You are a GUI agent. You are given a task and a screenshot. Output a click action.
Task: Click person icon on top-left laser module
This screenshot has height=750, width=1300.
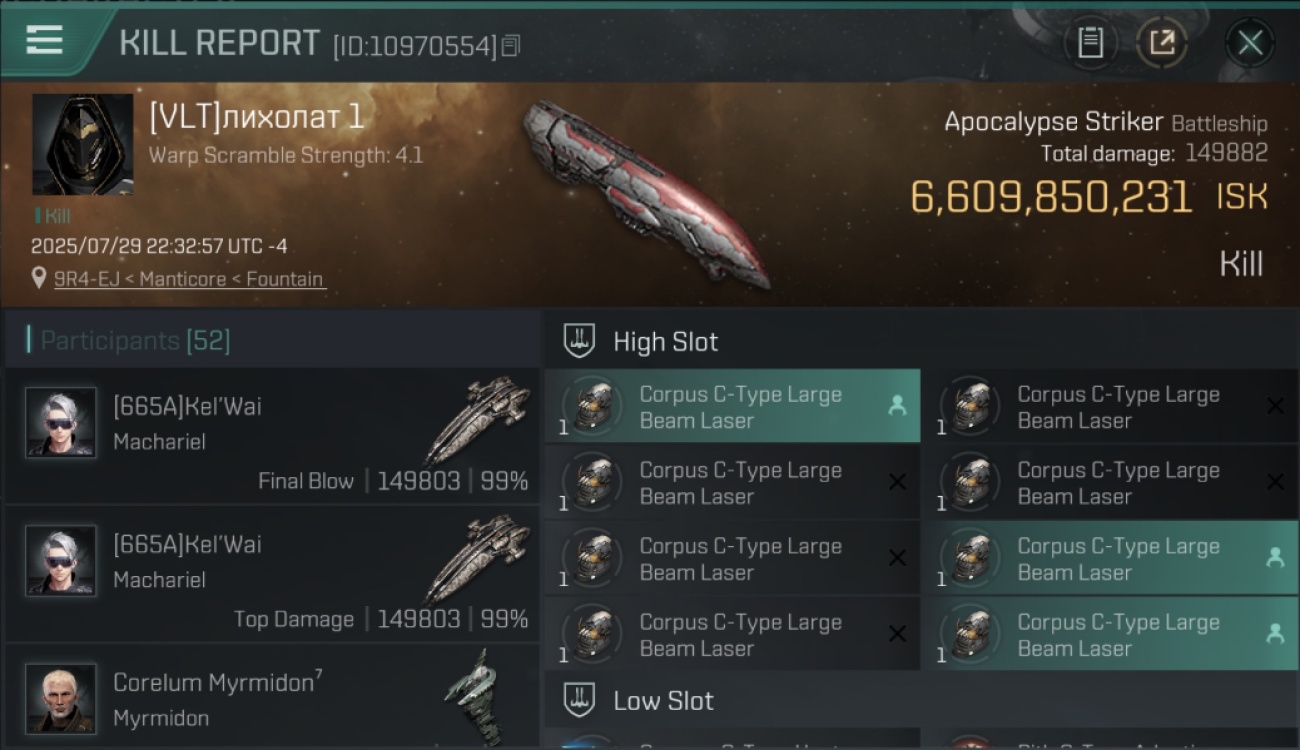click(897, 406)
